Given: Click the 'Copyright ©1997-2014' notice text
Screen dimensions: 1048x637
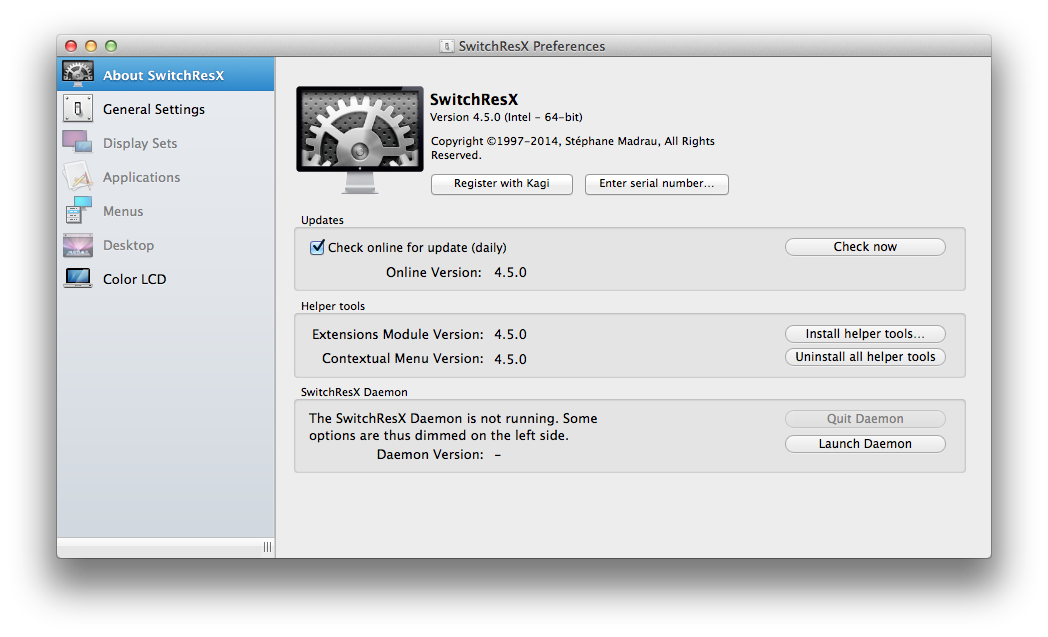Looking at the screenshot, I should 573,148.
